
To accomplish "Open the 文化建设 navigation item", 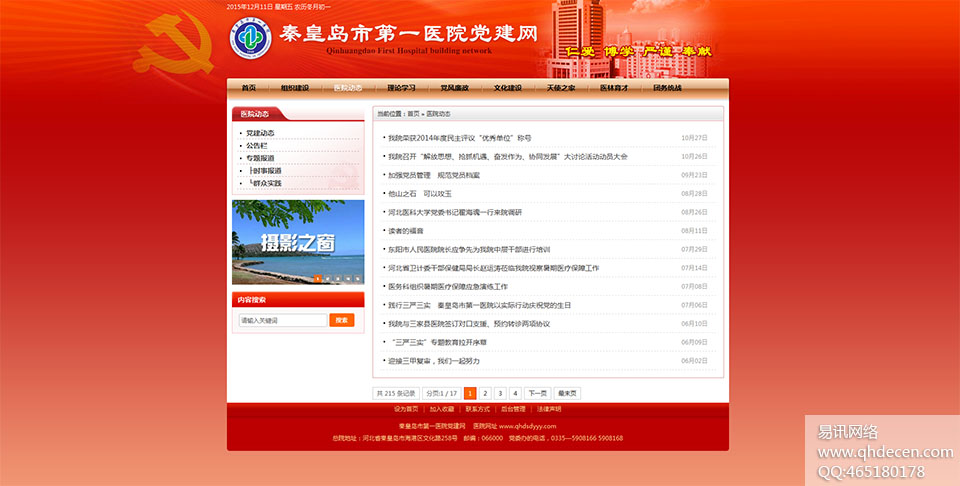I will (x=508, y=88).
